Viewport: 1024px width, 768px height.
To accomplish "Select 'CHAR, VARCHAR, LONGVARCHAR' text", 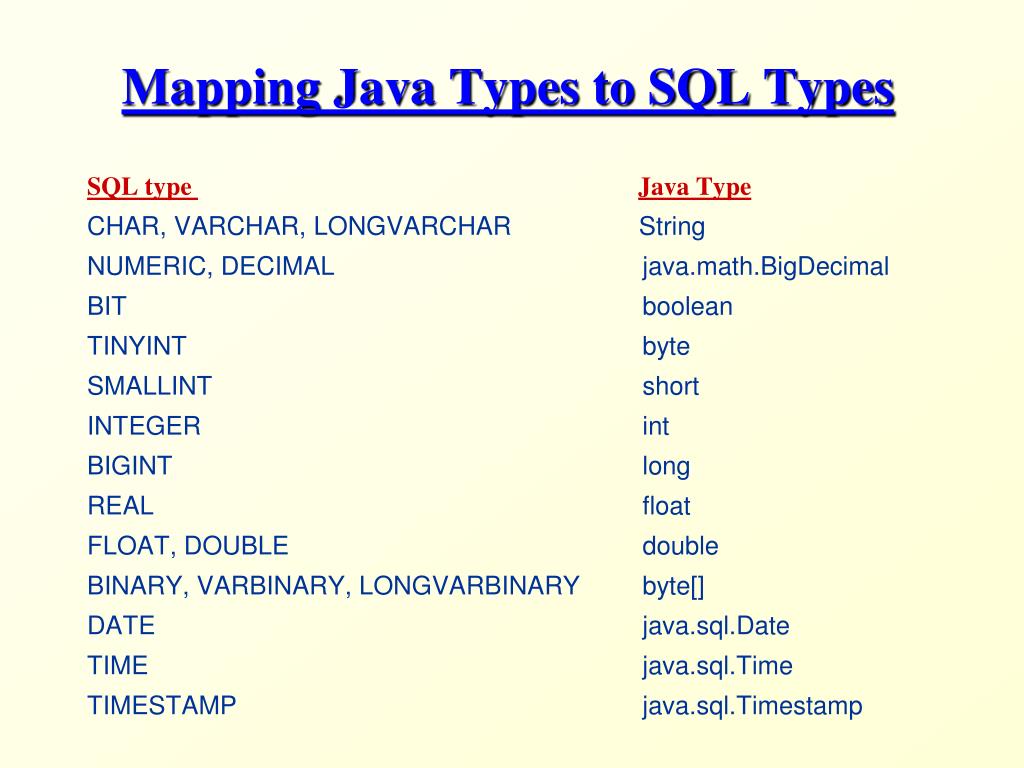I will [x=298, y=227].
